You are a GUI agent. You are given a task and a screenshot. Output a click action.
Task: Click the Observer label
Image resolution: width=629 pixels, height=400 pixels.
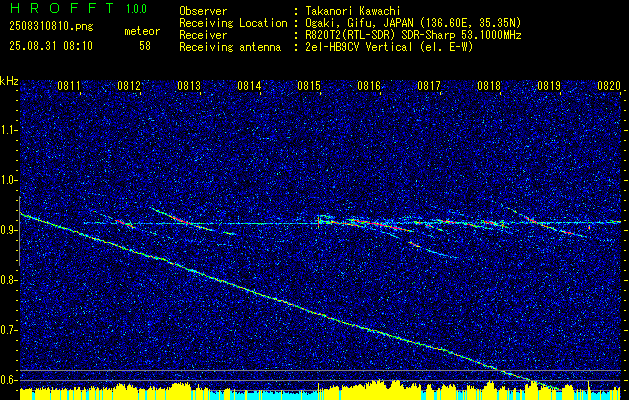(x=203, y=11)
